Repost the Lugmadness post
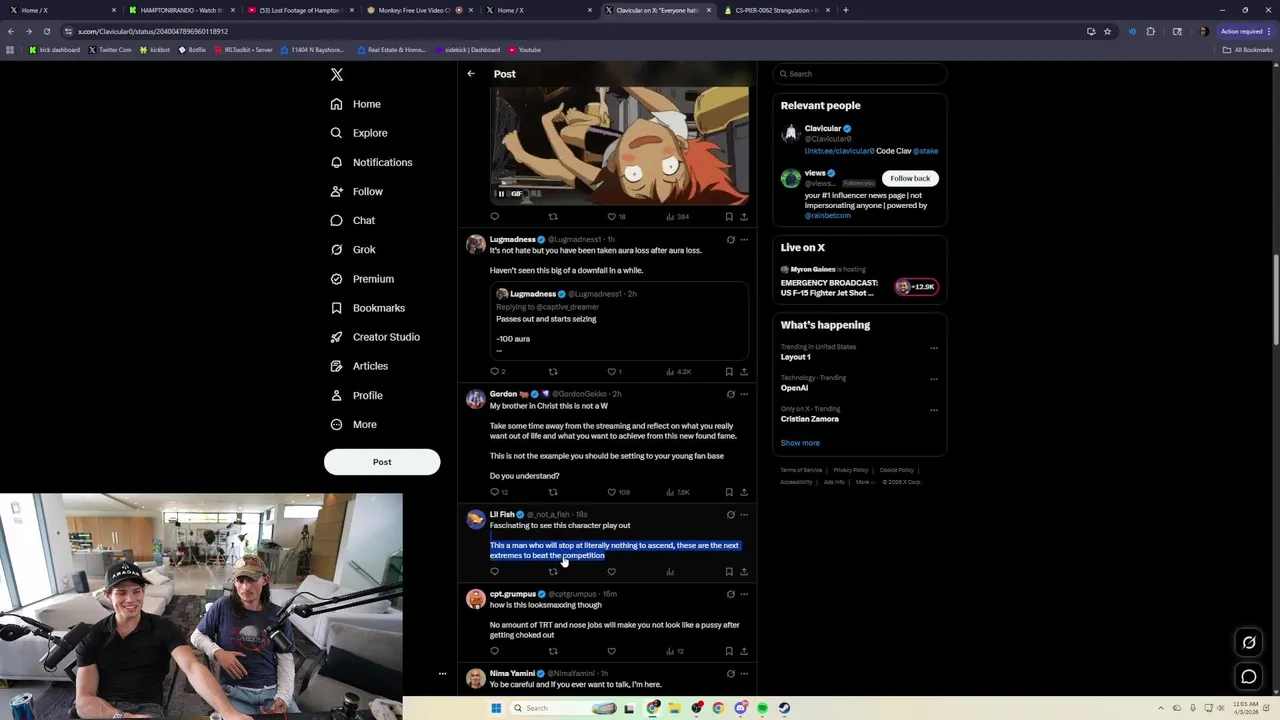The image size is (1280, 720). 553,372
